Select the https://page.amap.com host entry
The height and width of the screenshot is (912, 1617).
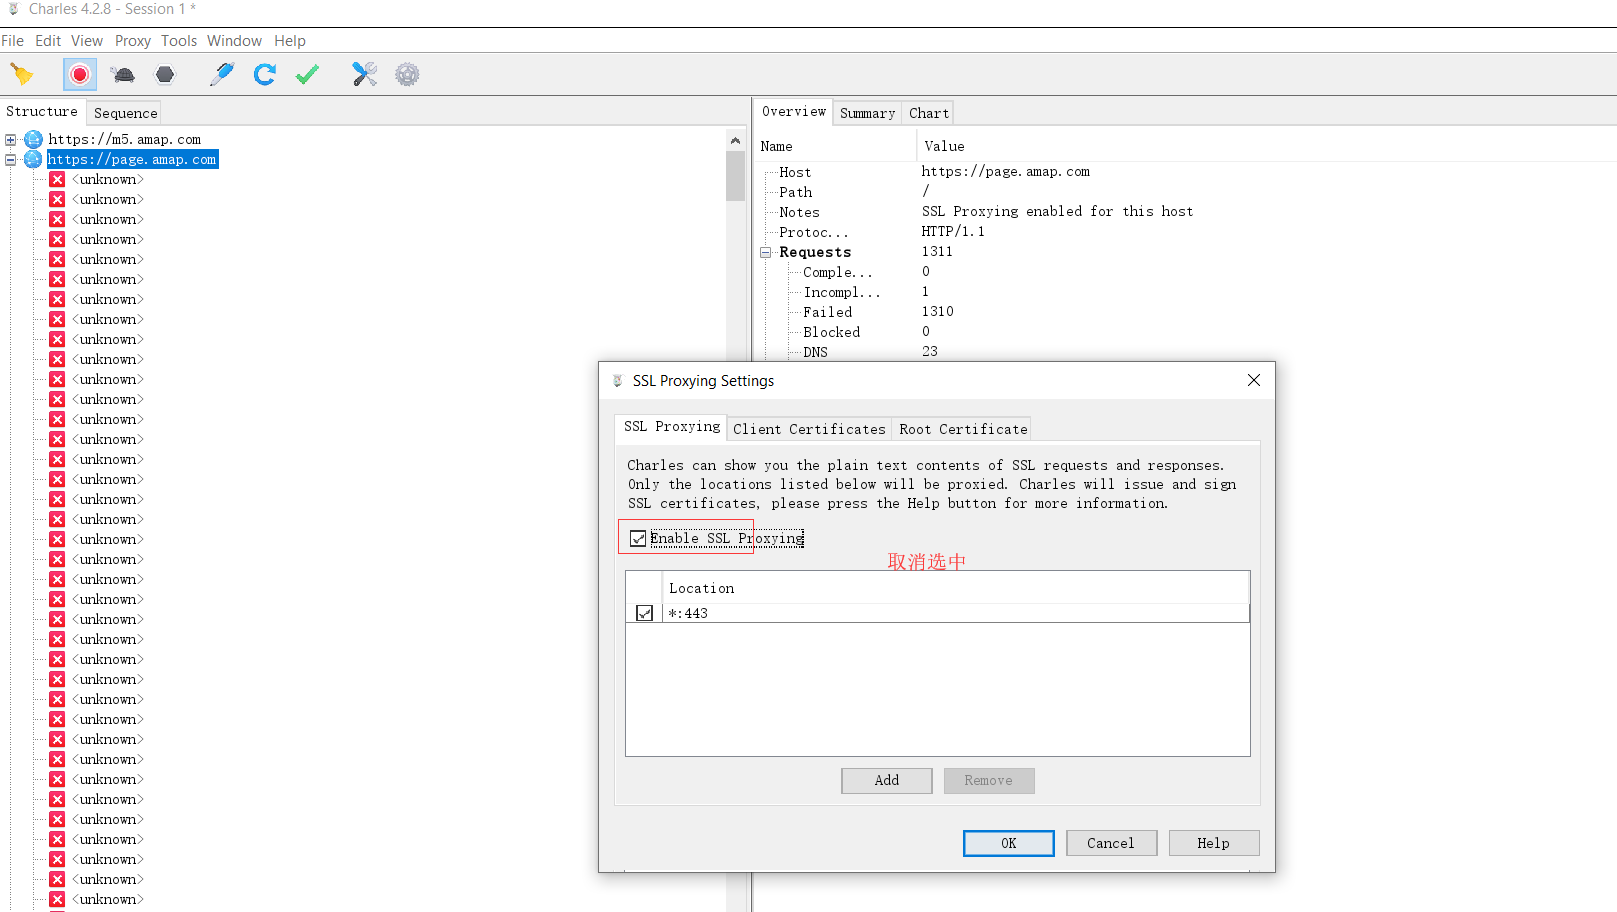coord(132,160)
